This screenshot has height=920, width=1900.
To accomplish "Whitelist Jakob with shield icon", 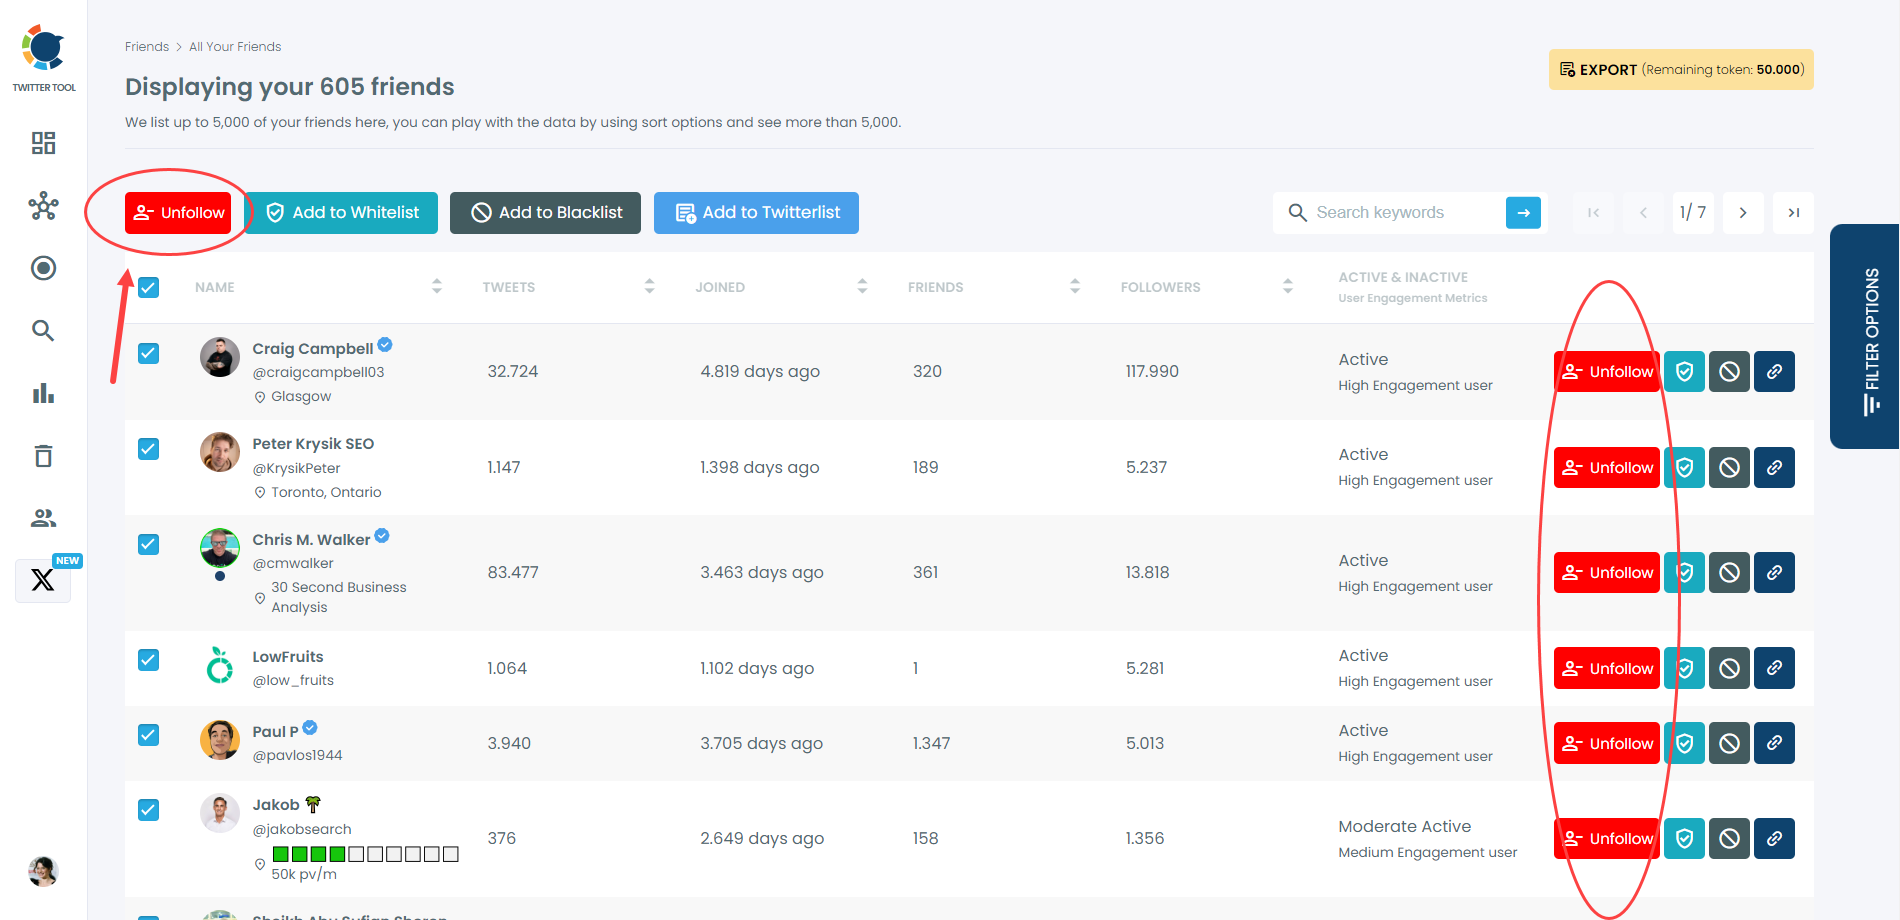I will (x=1685, y=839).
